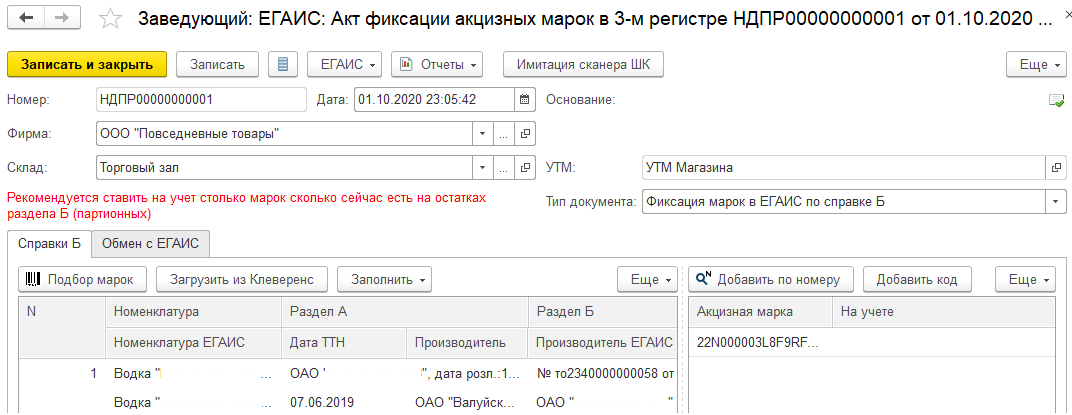Click the back navigation arrow

tap(26, 19)
